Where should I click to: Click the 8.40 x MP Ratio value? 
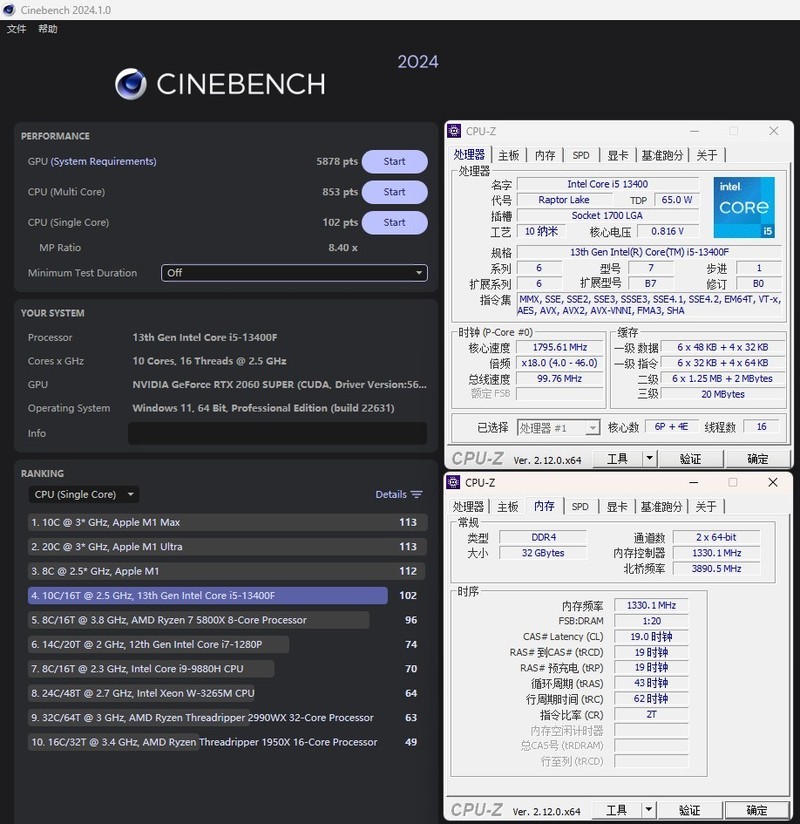tap(343, 248)
